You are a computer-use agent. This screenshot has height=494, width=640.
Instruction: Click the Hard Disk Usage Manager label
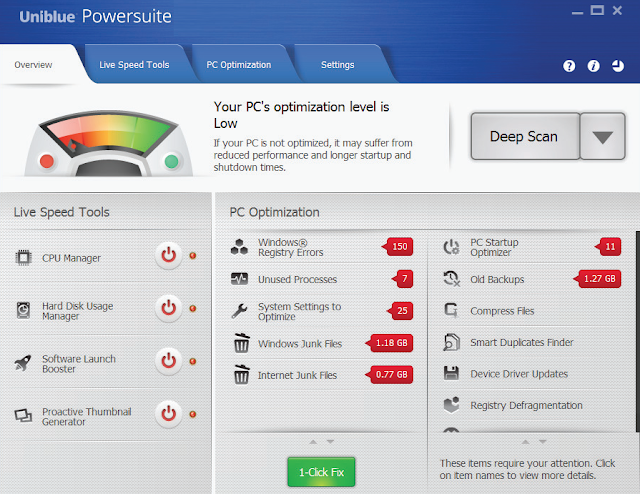click(78, 311)
